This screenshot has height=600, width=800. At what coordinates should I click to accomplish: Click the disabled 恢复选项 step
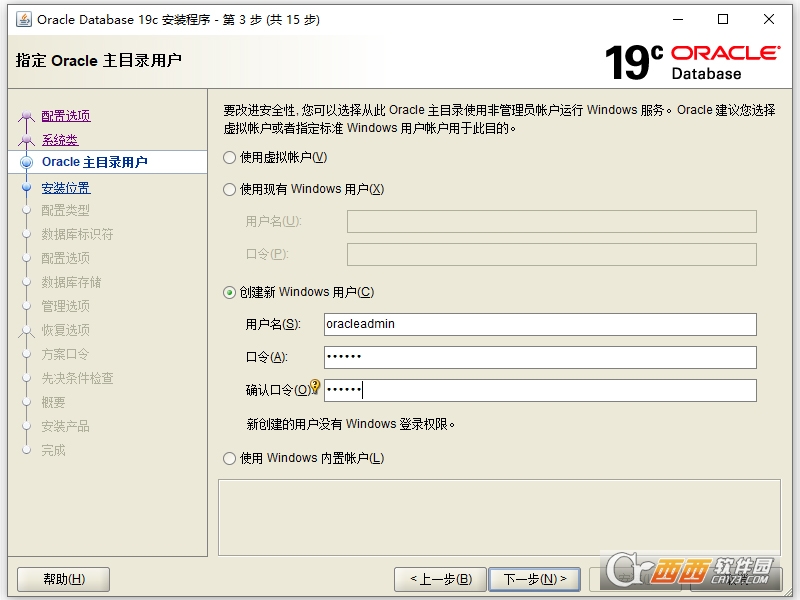click(x=66, y=330)
